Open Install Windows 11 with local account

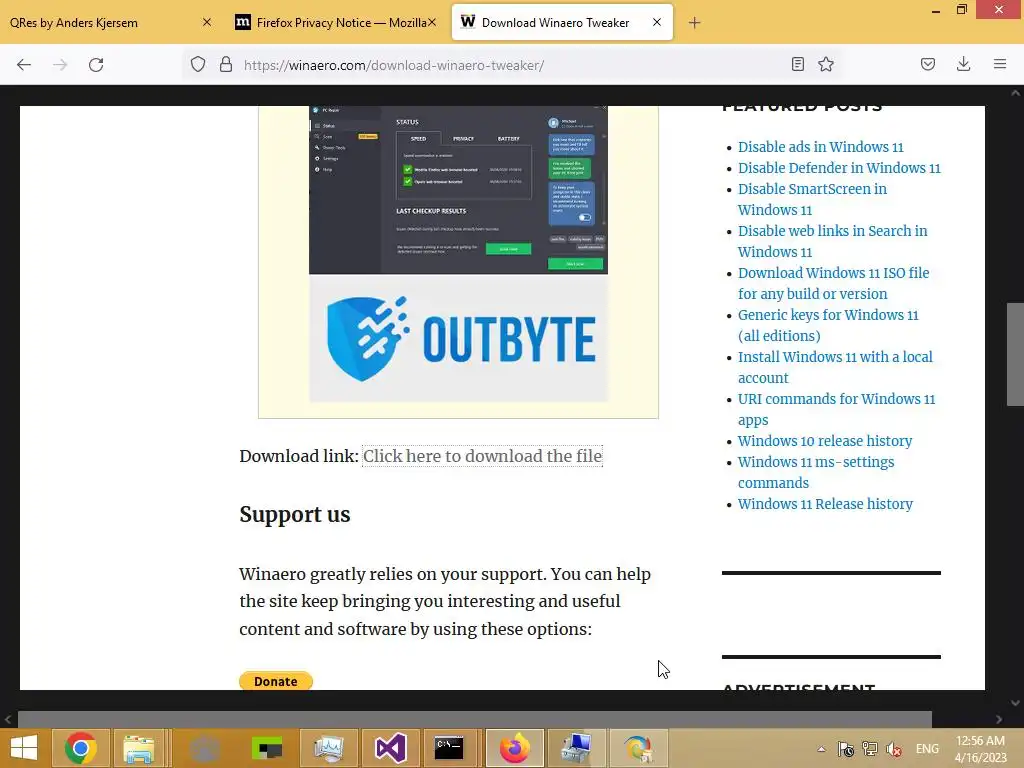click(835, 367)
